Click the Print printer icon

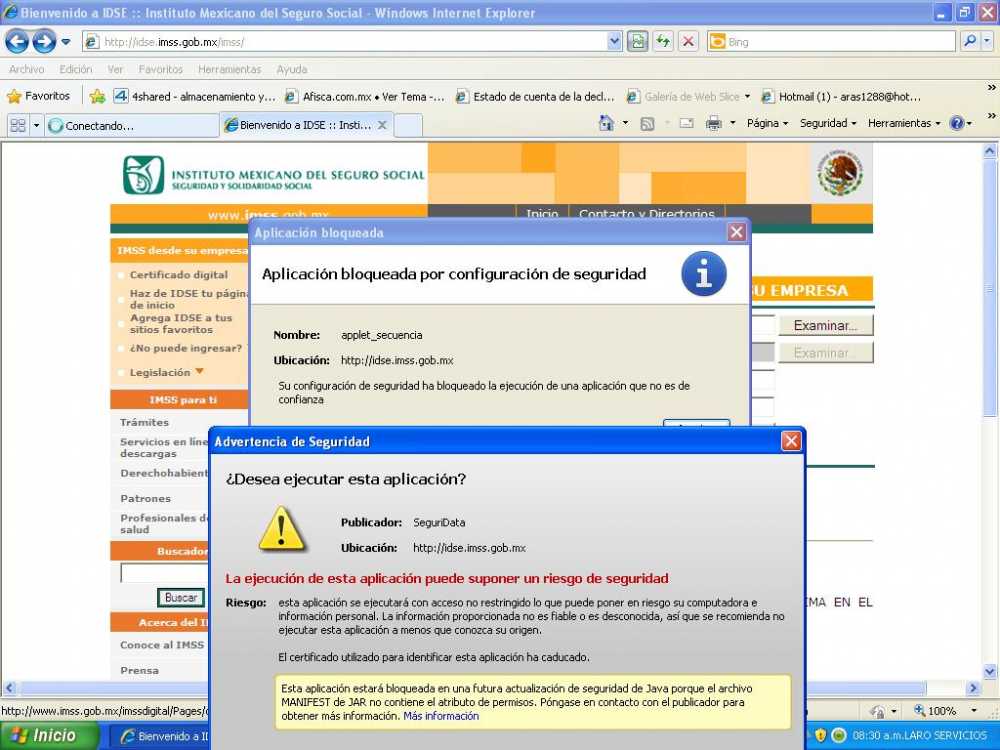(714, 124)
